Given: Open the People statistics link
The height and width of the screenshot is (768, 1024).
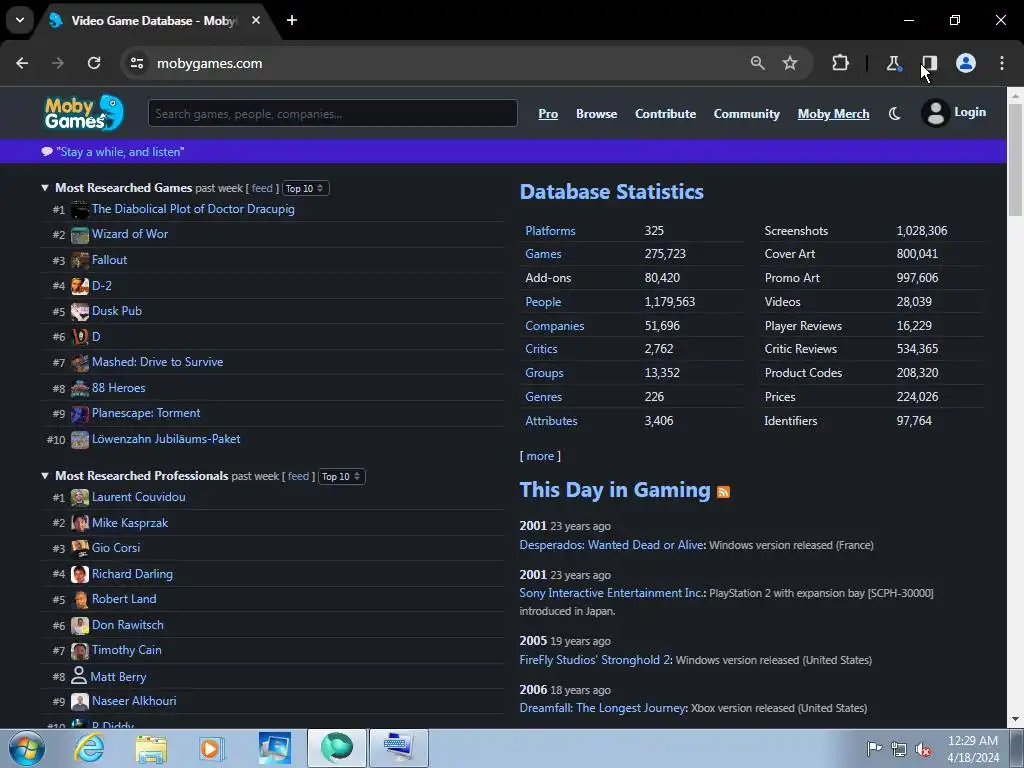Looking at the screenshot, I should tap(543, 302).
